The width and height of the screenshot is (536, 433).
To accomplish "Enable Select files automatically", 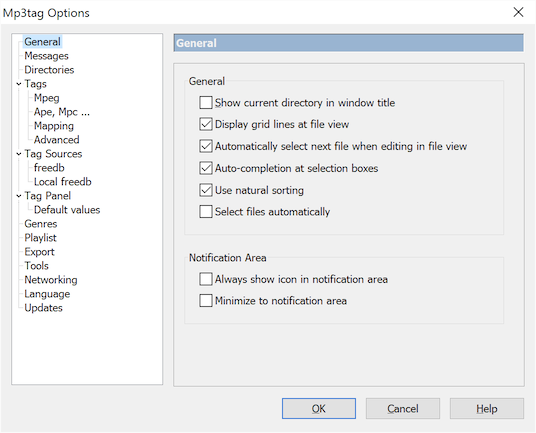I will [x=206, y=212].
